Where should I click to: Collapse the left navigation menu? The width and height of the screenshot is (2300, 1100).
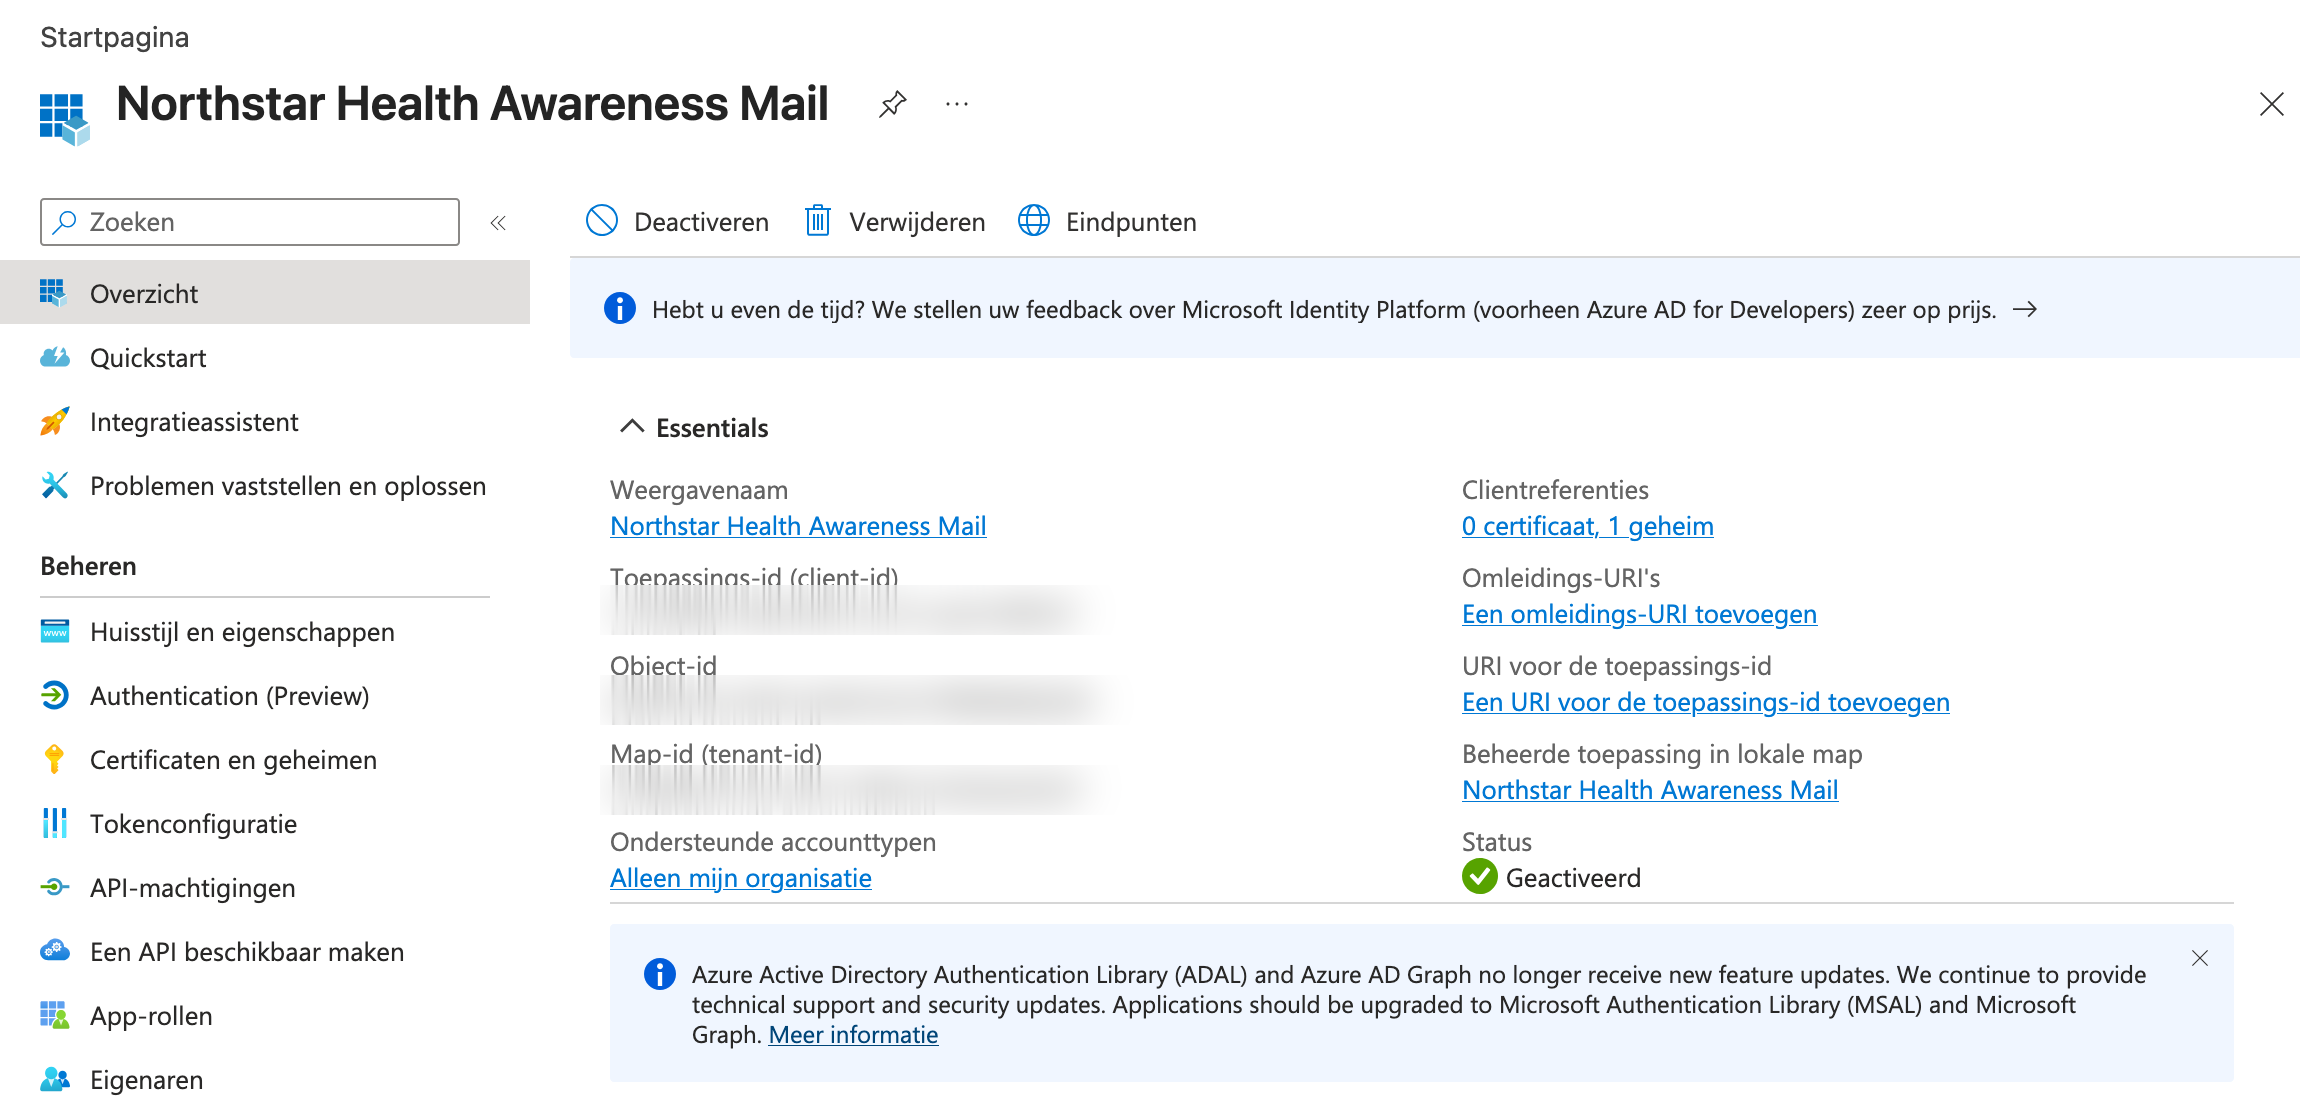click(498, 223)
